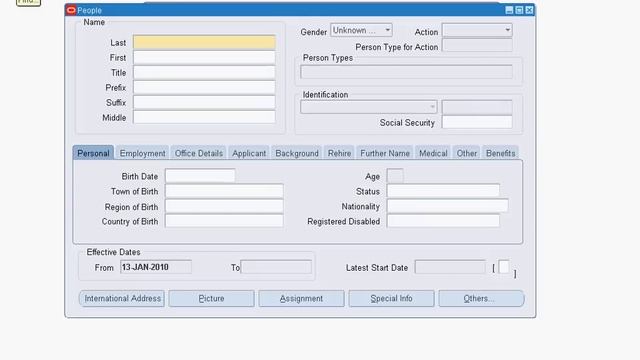The width and height of the screenshot is (640, 360).
Task: Minimize the People window
Action: (509, 10)
